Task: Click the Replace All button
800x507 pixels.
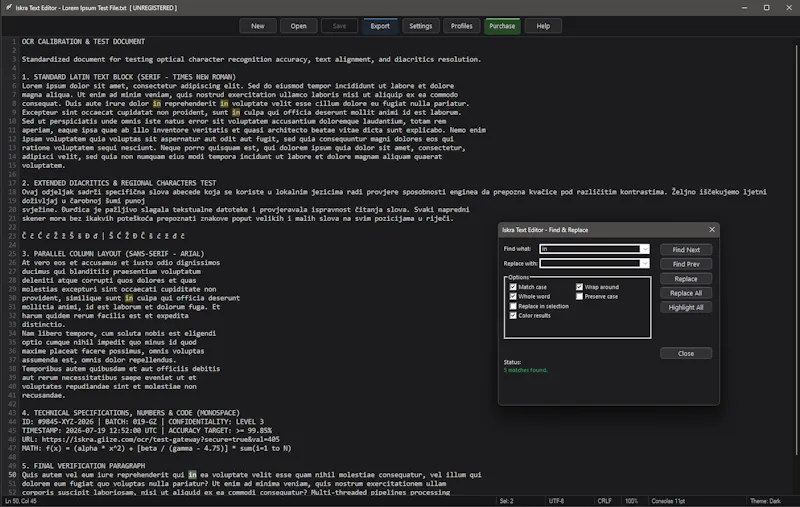Action: click(x=686, y=293)
